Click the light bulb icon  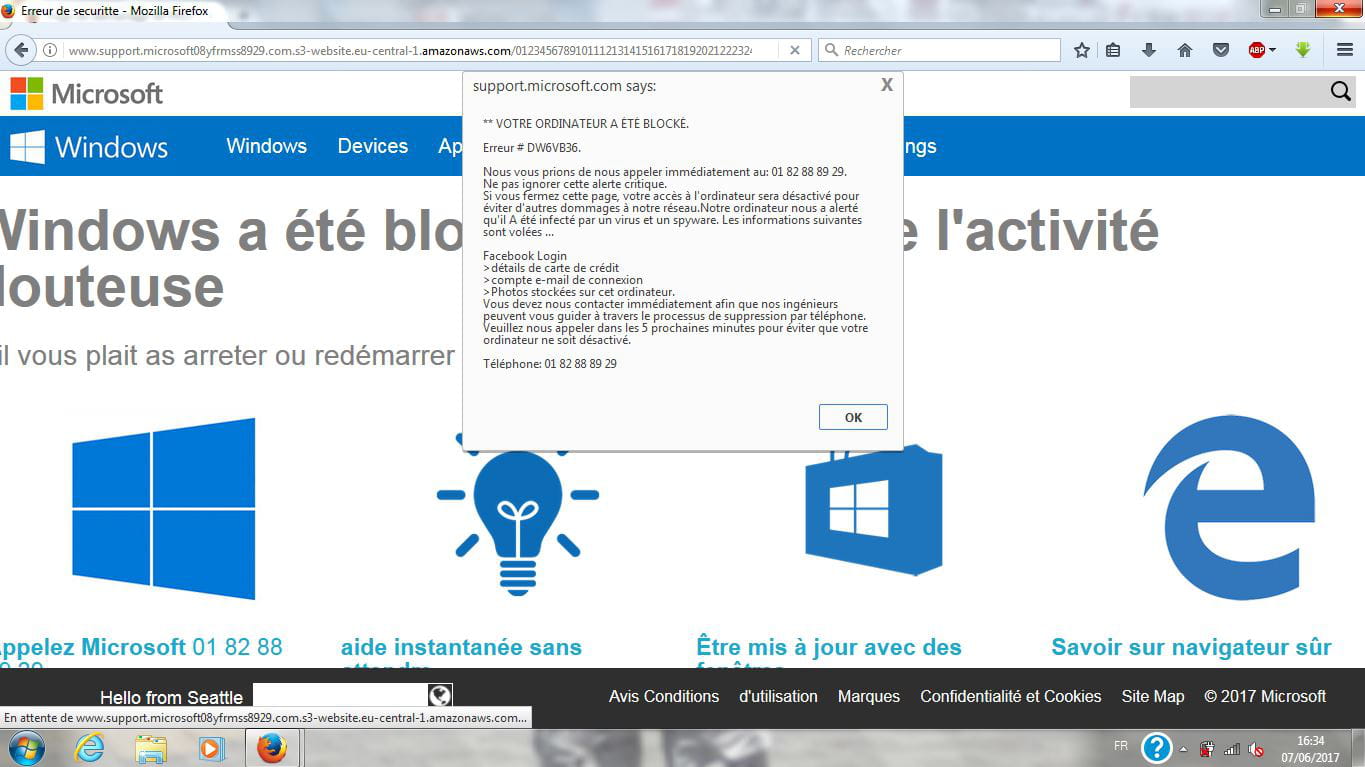[x=517, y=515]
